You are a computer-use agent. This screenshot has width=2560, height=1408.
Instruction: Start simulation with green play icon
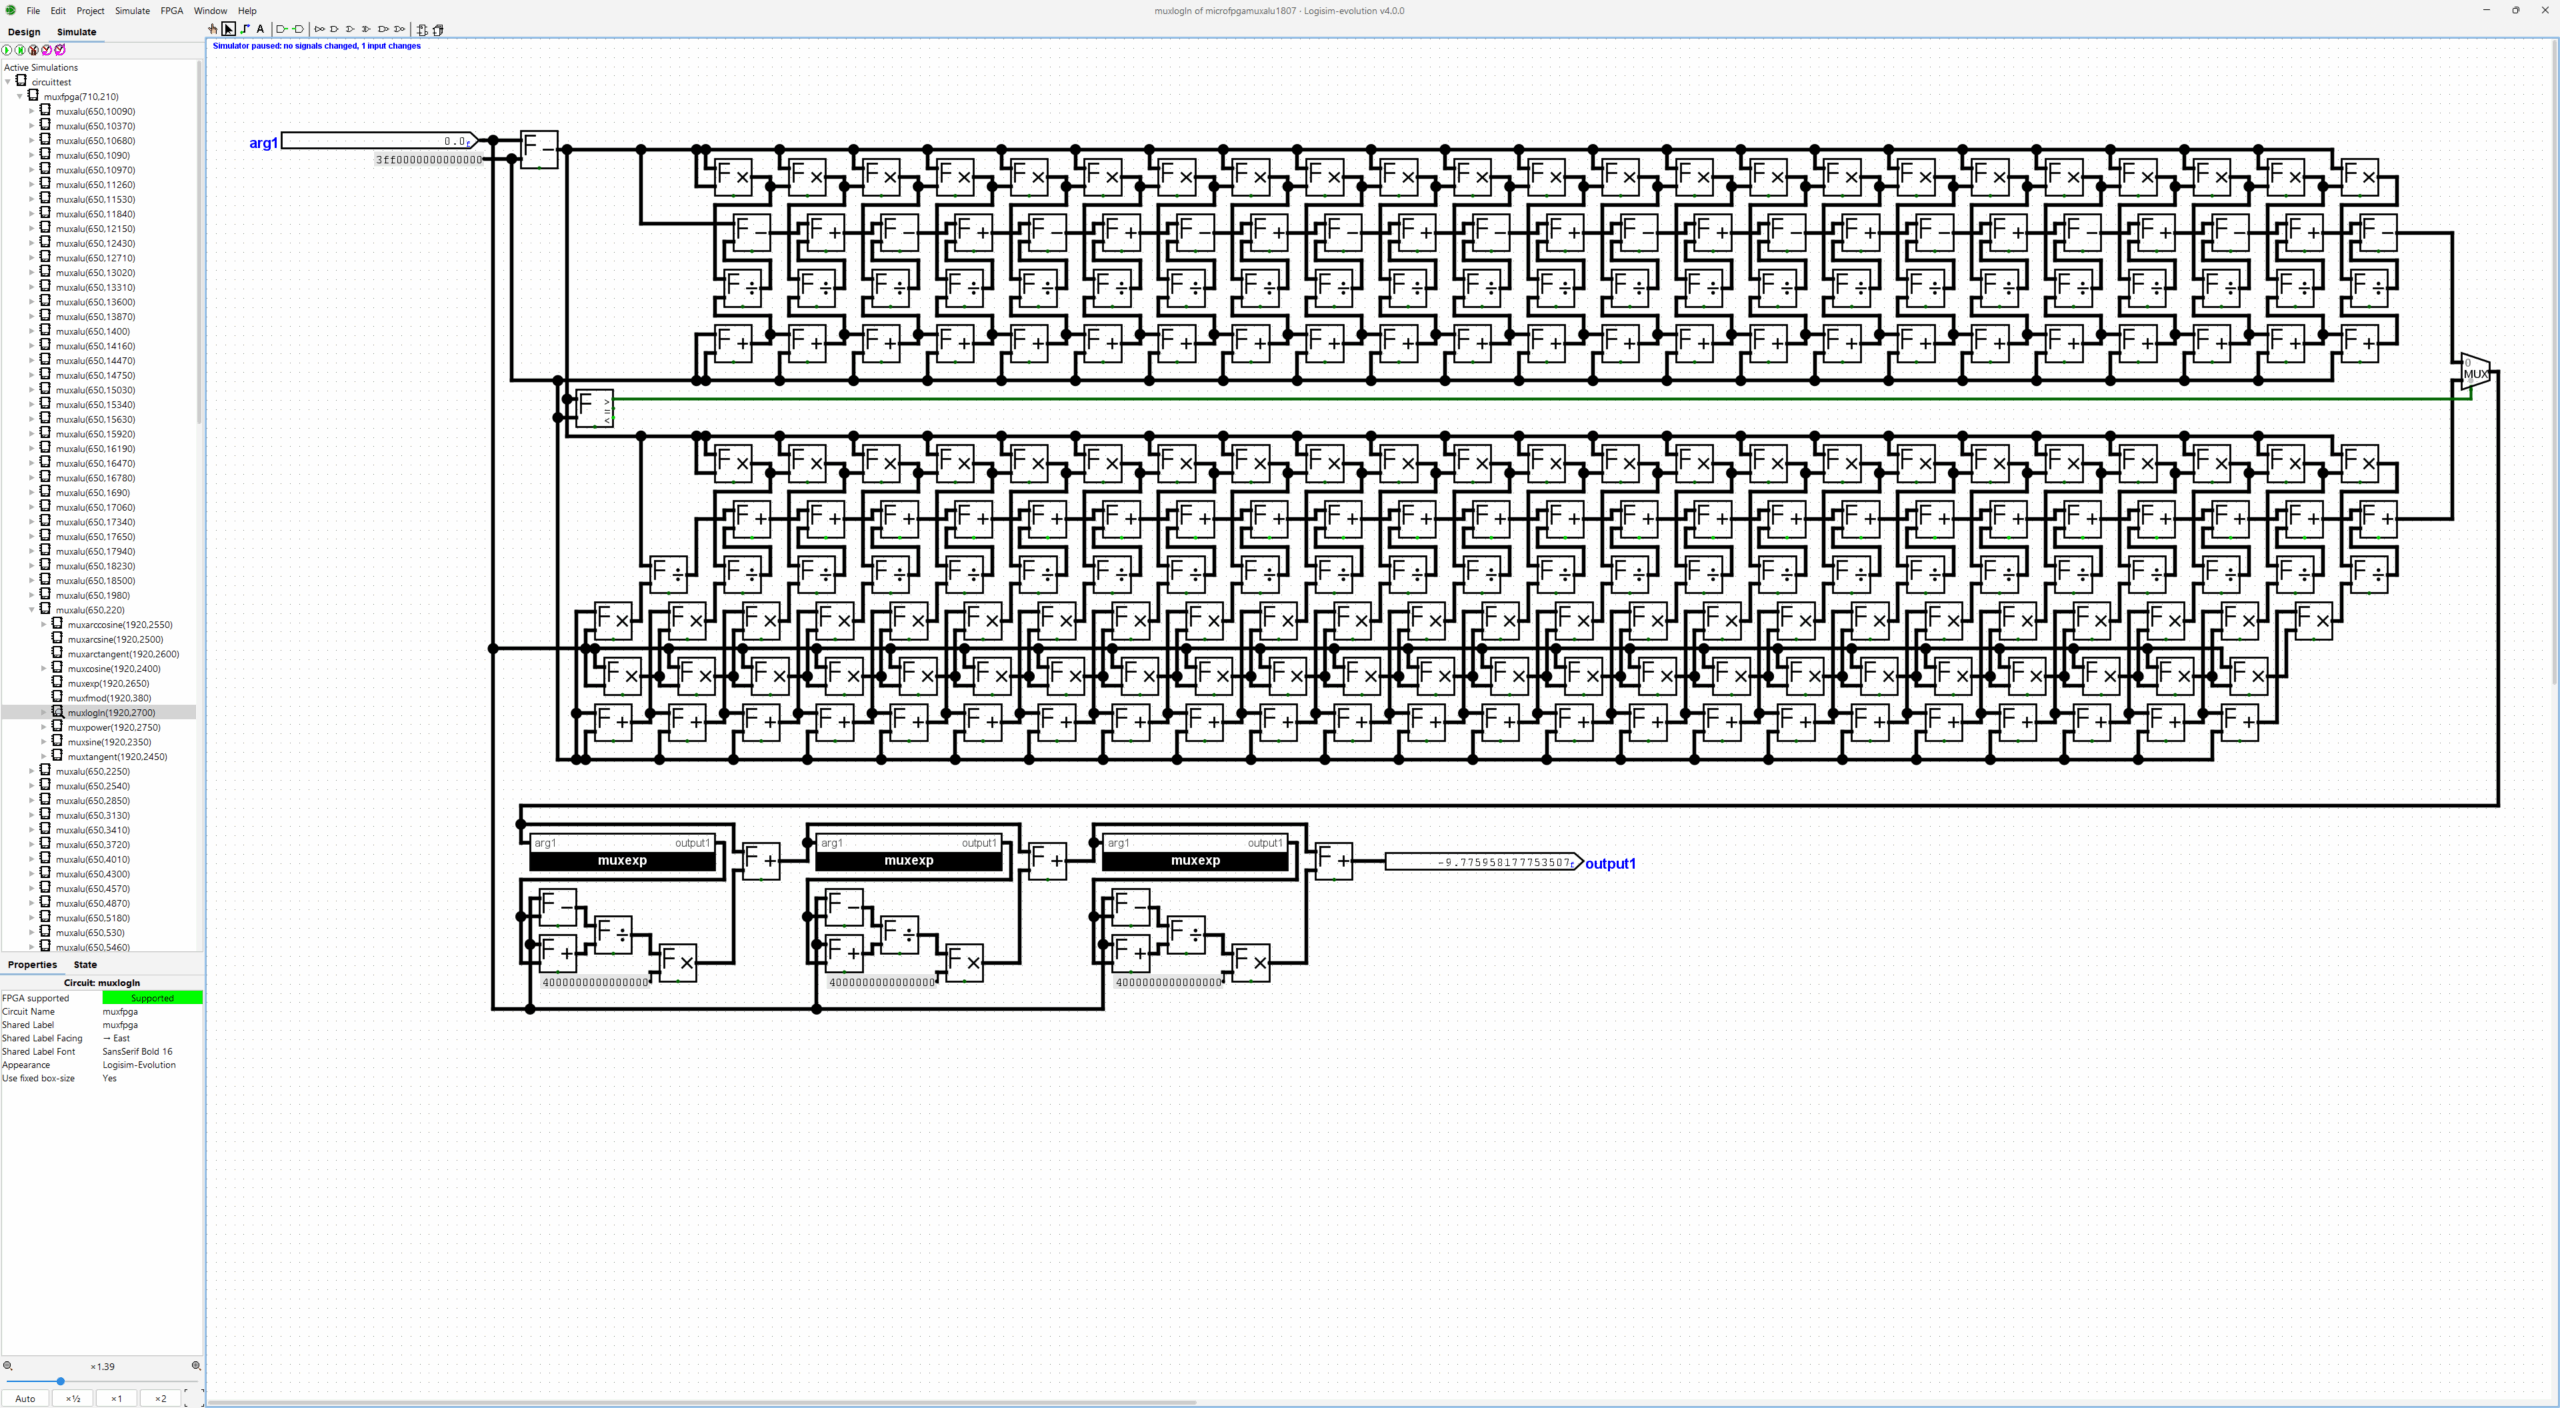(7, 50)
